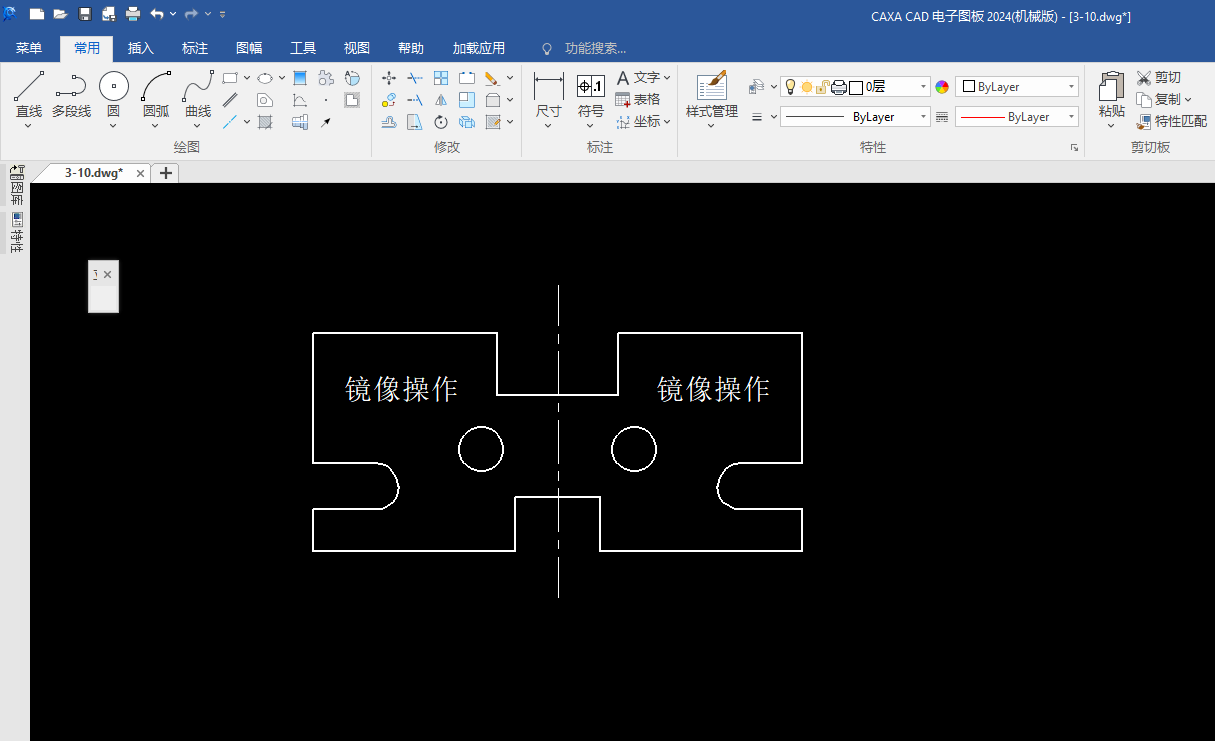Pick the parallel lines tool icon
This screenshot has width=1215, height=741.
click(230, 100)
